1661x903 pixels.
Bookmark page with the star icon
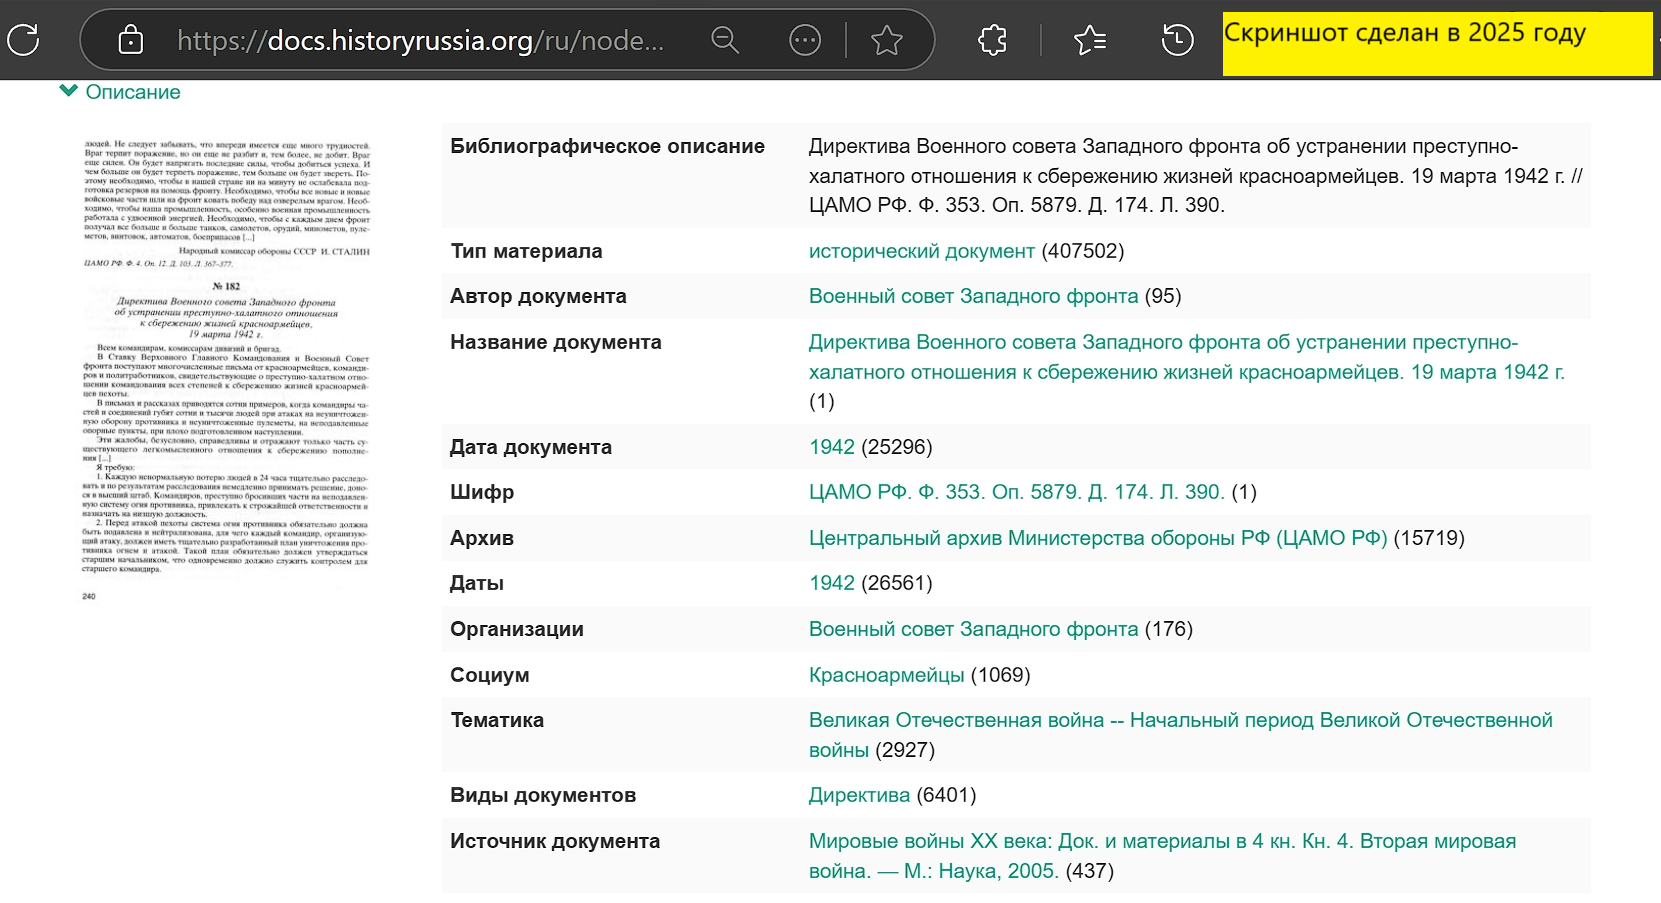click(x=886, y=40)
